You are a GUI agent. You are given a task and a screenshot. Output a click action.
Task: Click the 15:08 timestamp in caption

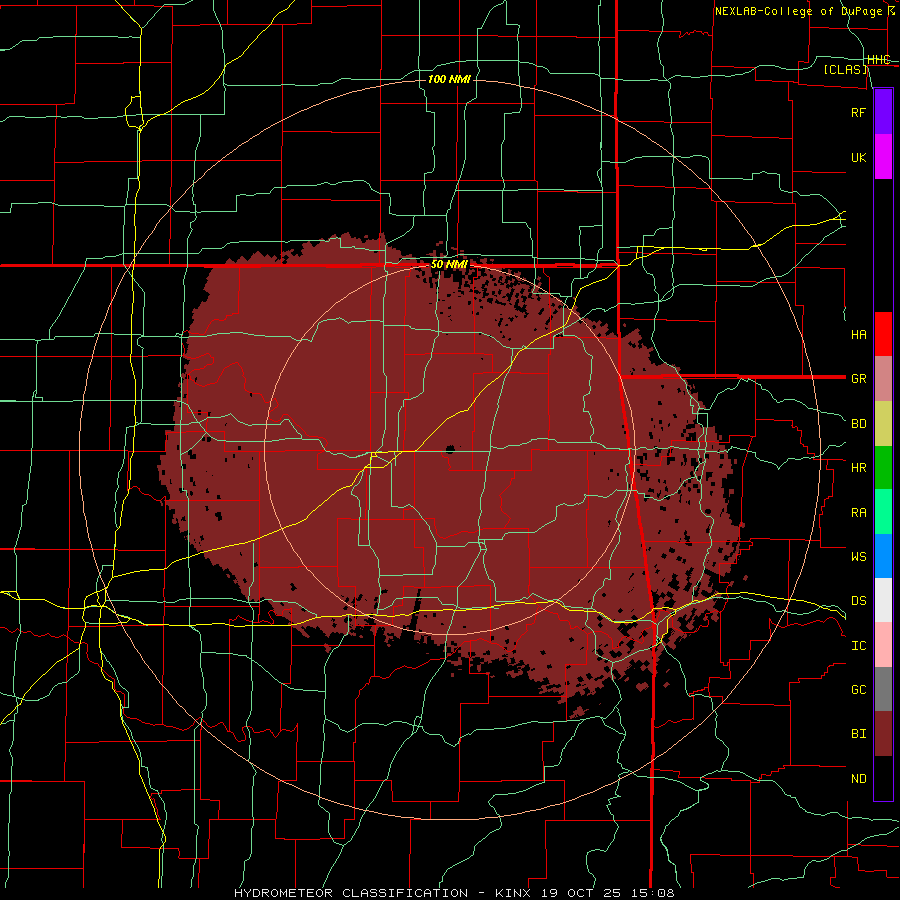pyautogui.click(x=655, y=893)
